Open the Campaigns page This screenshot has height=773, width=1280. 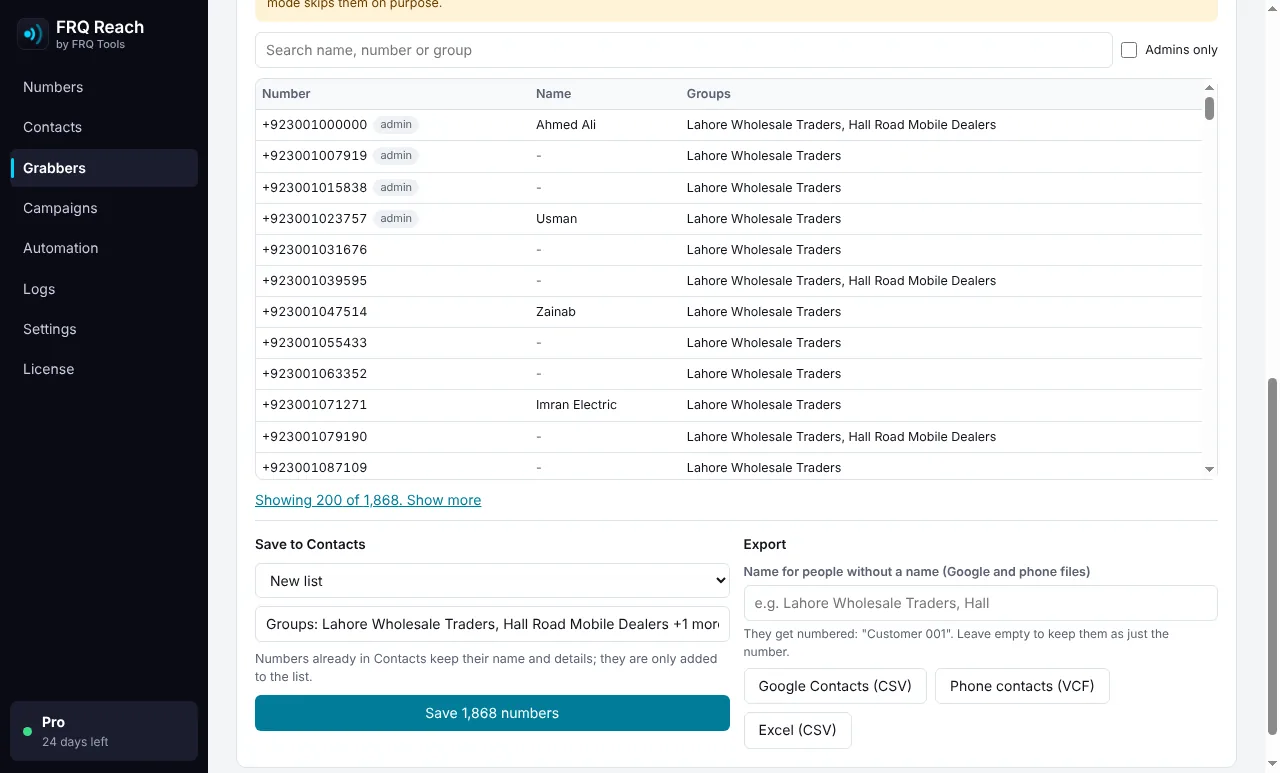tap(104, 208)
